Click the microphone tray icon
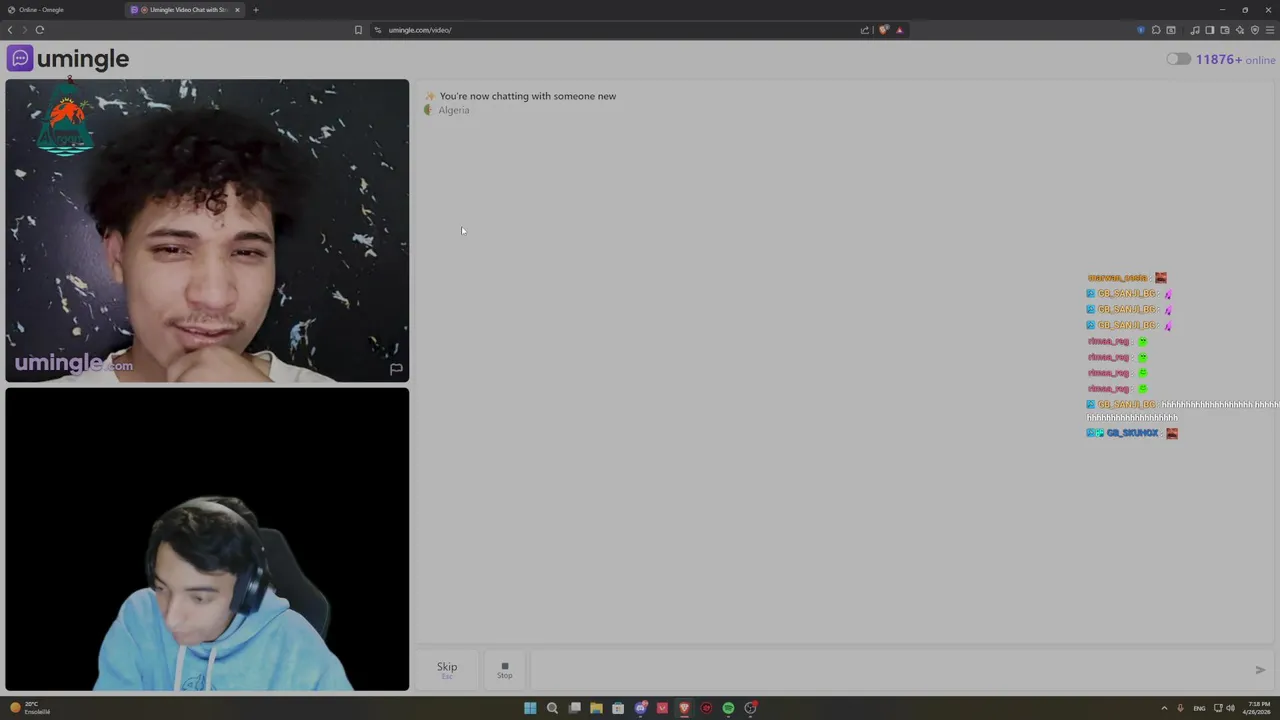The image size is (1280, 720). tap(1180, 708)
